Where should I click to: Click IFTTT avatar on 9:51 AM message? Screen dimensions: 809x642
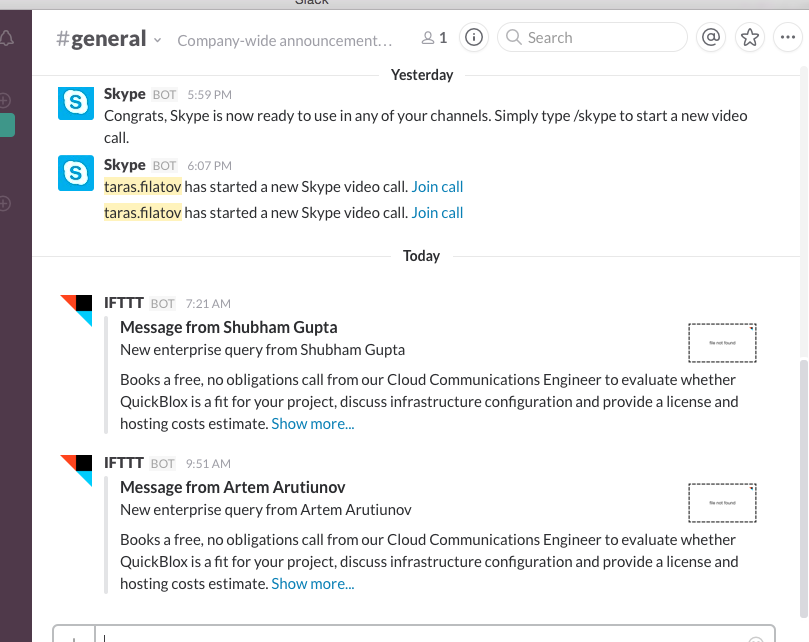(76, 471)
